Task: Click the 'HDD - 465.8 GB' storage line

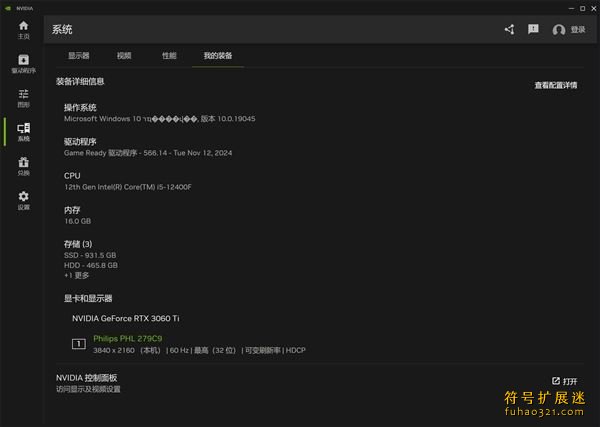Action: point(91,265)
